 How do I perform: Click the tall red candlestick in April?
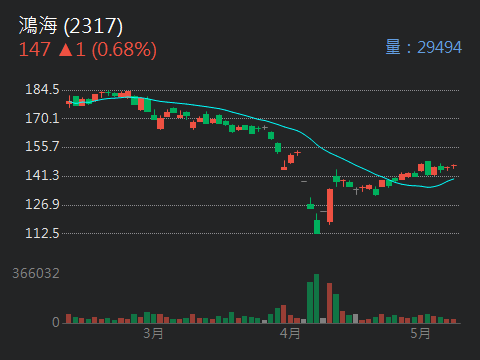pyautogui.click(x=330, y=206)
